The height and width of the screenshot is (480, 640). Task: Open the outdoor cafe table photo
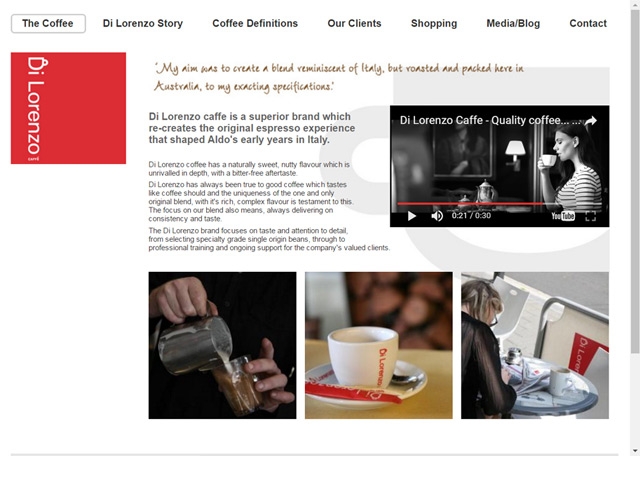535,345
